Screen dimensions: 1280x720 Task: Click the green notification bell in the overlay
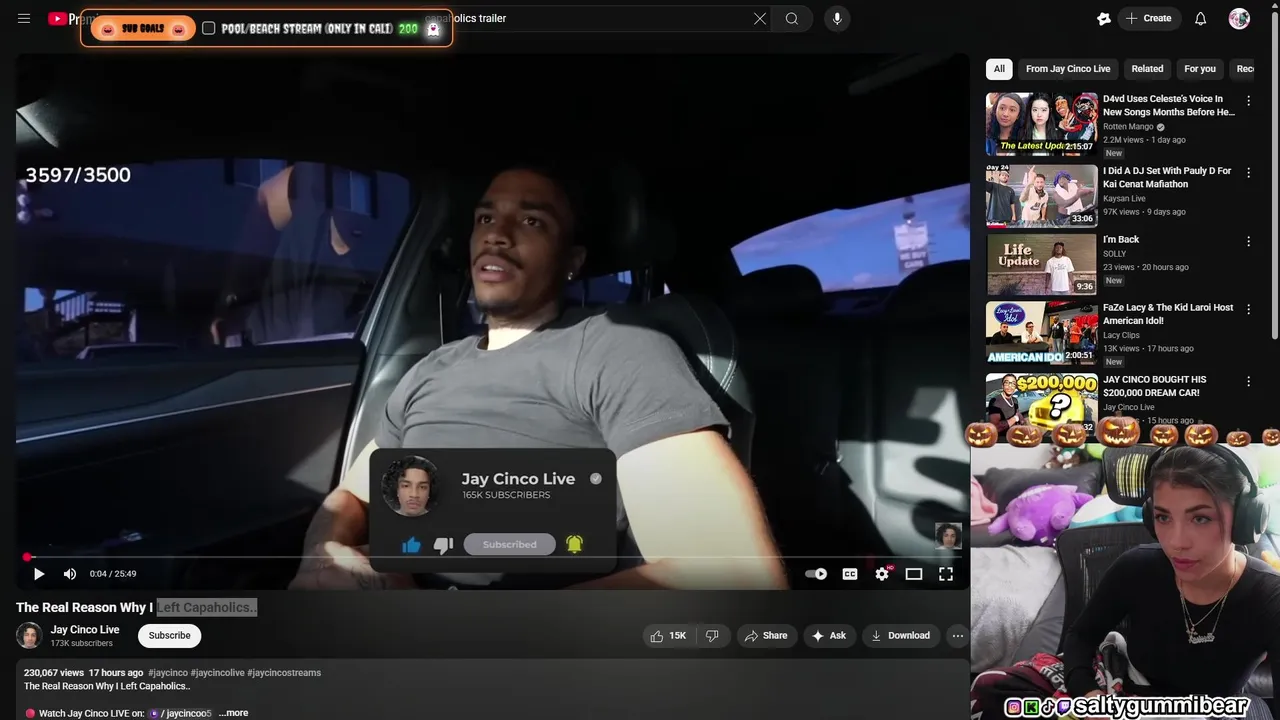[574, 544]
